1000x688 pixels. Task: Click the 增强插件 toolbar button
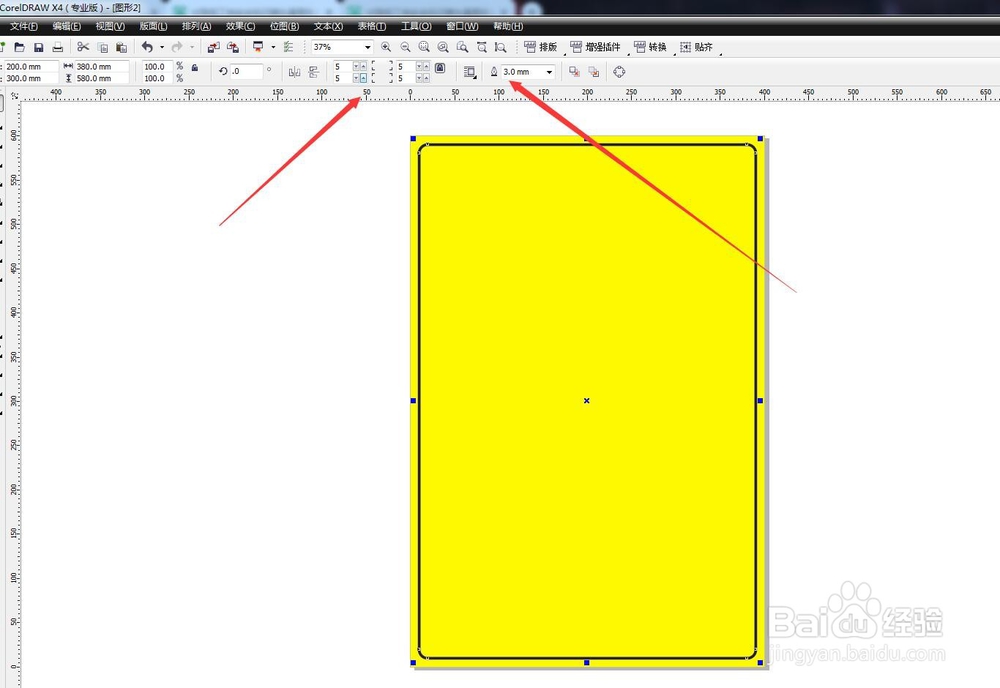pos(596,47)
